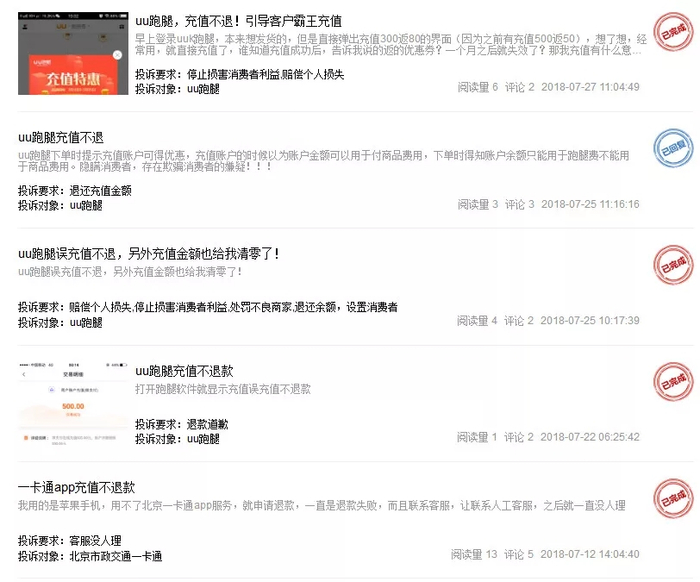Viewport: 700px width, 582px height.
Task: Click 阅读量 6 on the first complaint
Action: pyautogui.click(x=478, y=87)
